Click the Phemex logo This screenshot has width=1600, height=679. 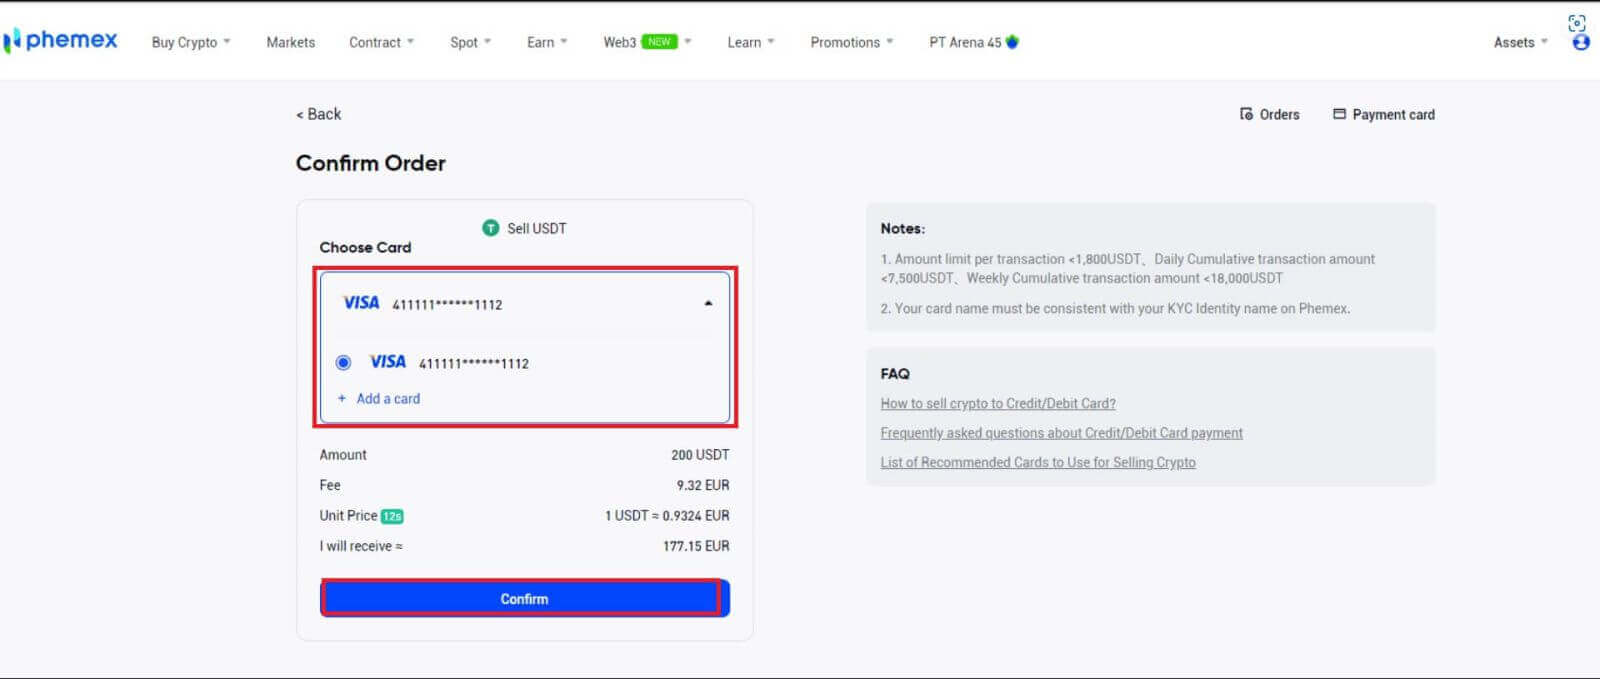62,41
